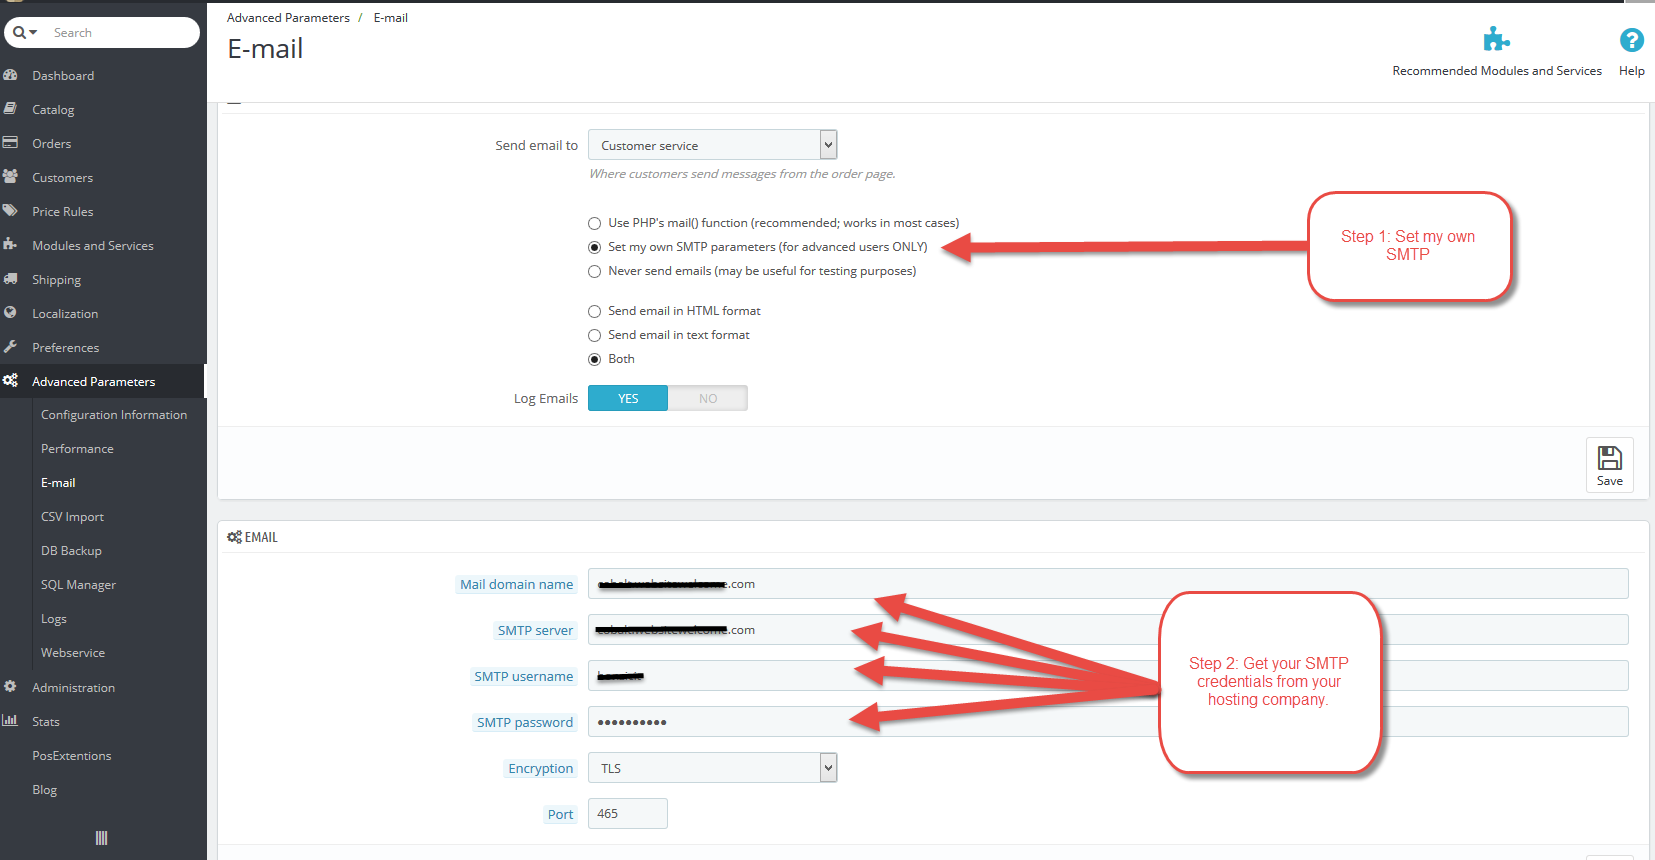1655x860 pixels.
Task: Collapse sidebar using bottom bars icon
Action: click(x=101, y=838)
